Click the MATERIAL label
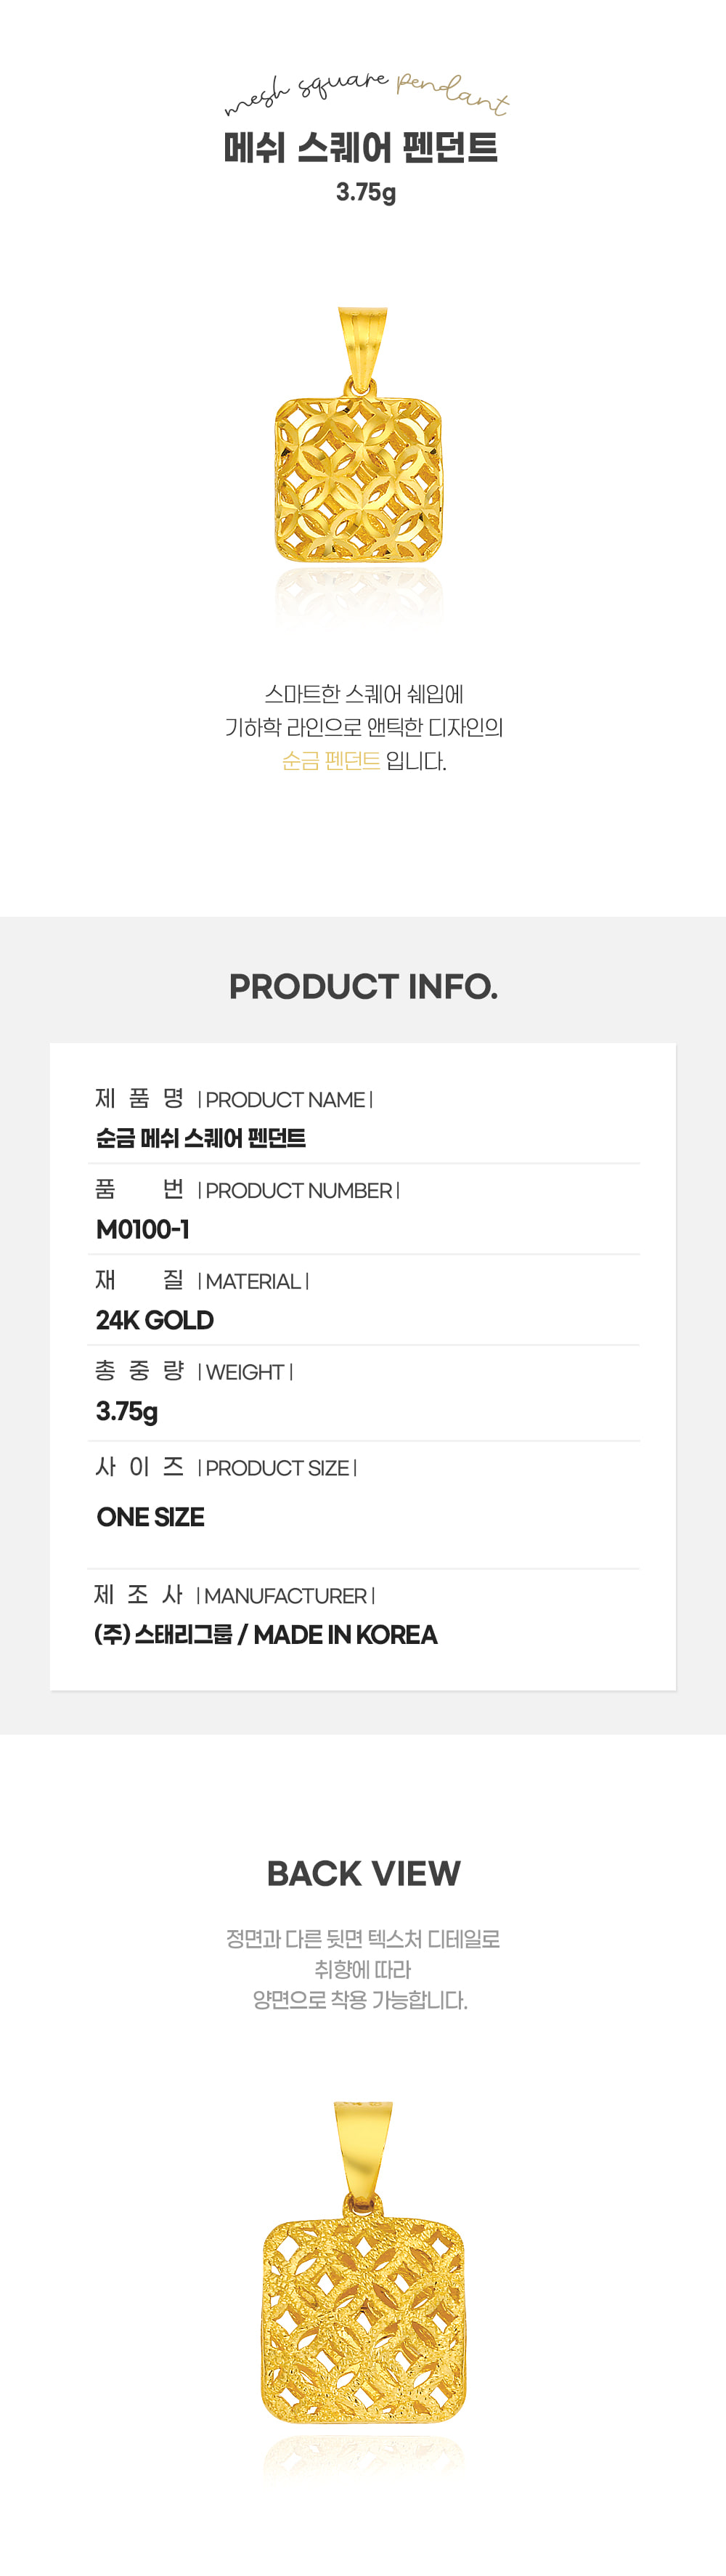The height and width of the screenshot is (2576, 726). pyautogui.click(x=253, y=1282)
